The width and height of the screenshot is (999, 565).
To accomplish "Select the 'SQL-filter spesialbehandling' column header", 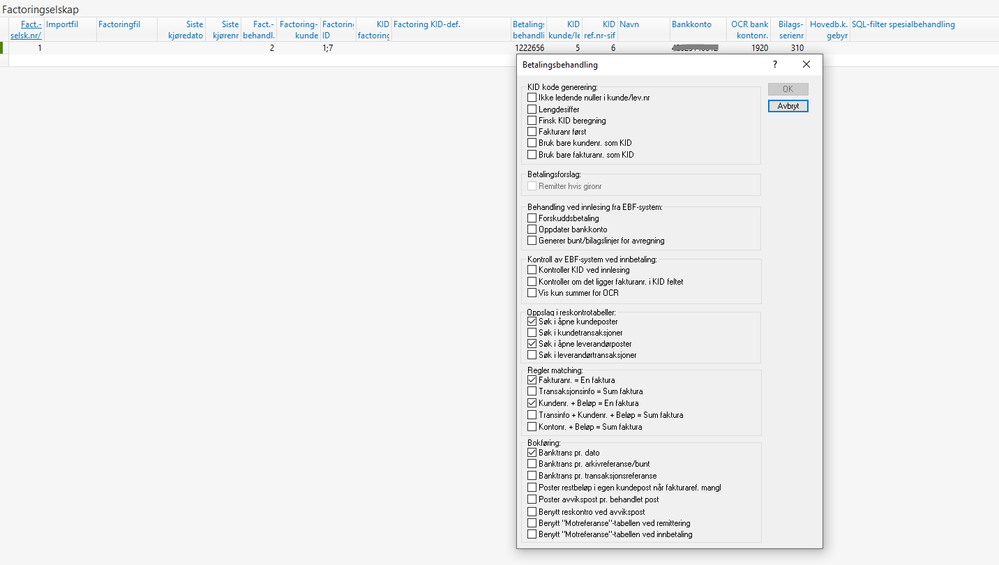I will tap(905, 24).
